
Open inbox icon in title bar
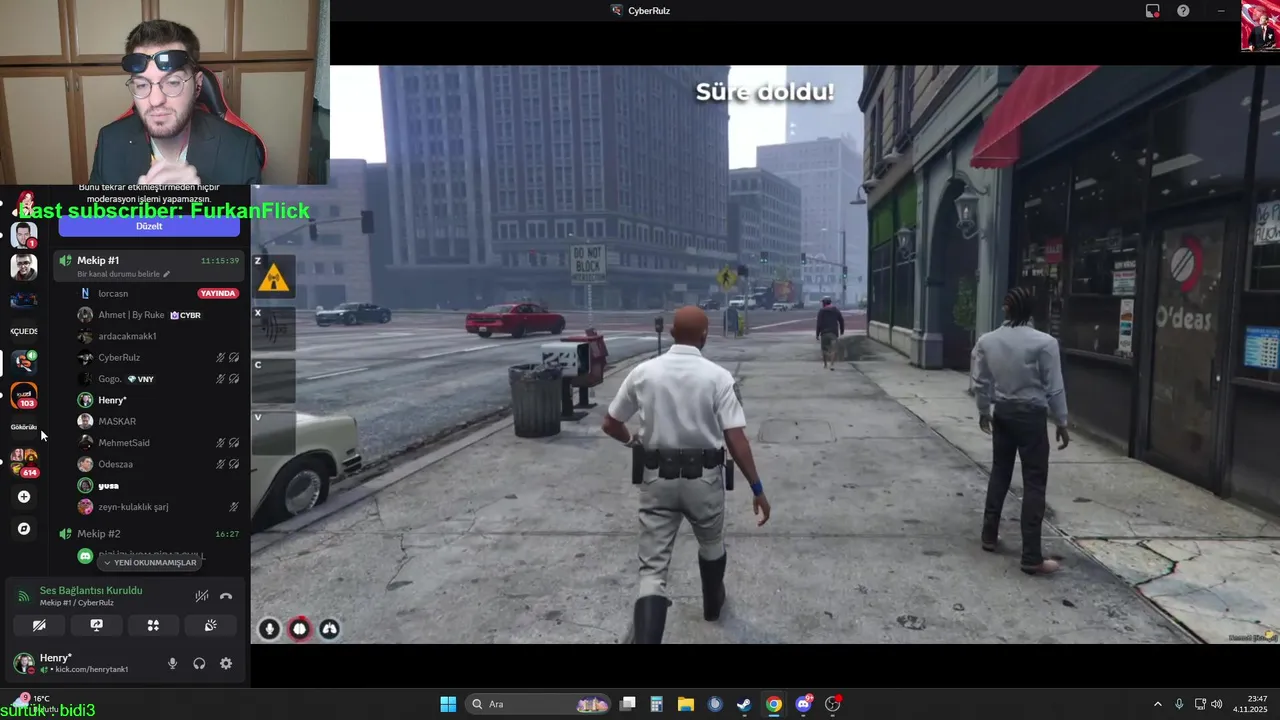coord(1153,11)
